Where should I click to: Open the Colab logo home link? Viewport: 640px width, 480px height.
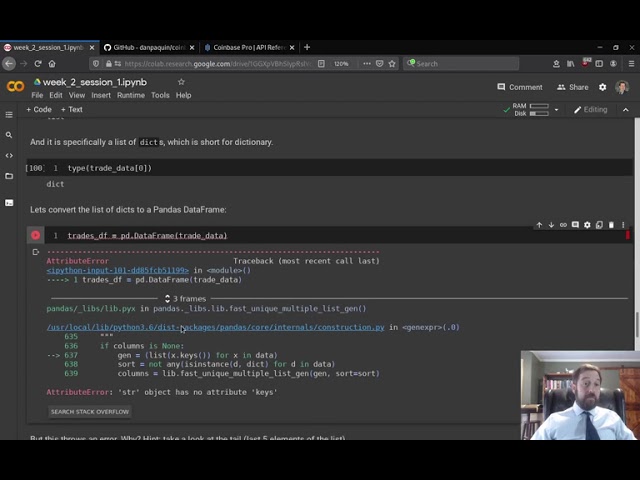pos(16,87)
